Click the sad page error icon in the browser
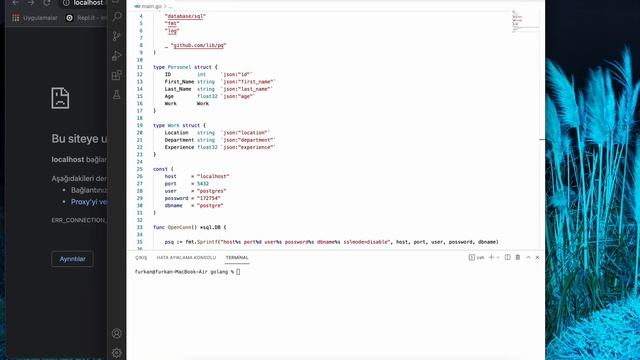640x360 pixels. (60, 98)
